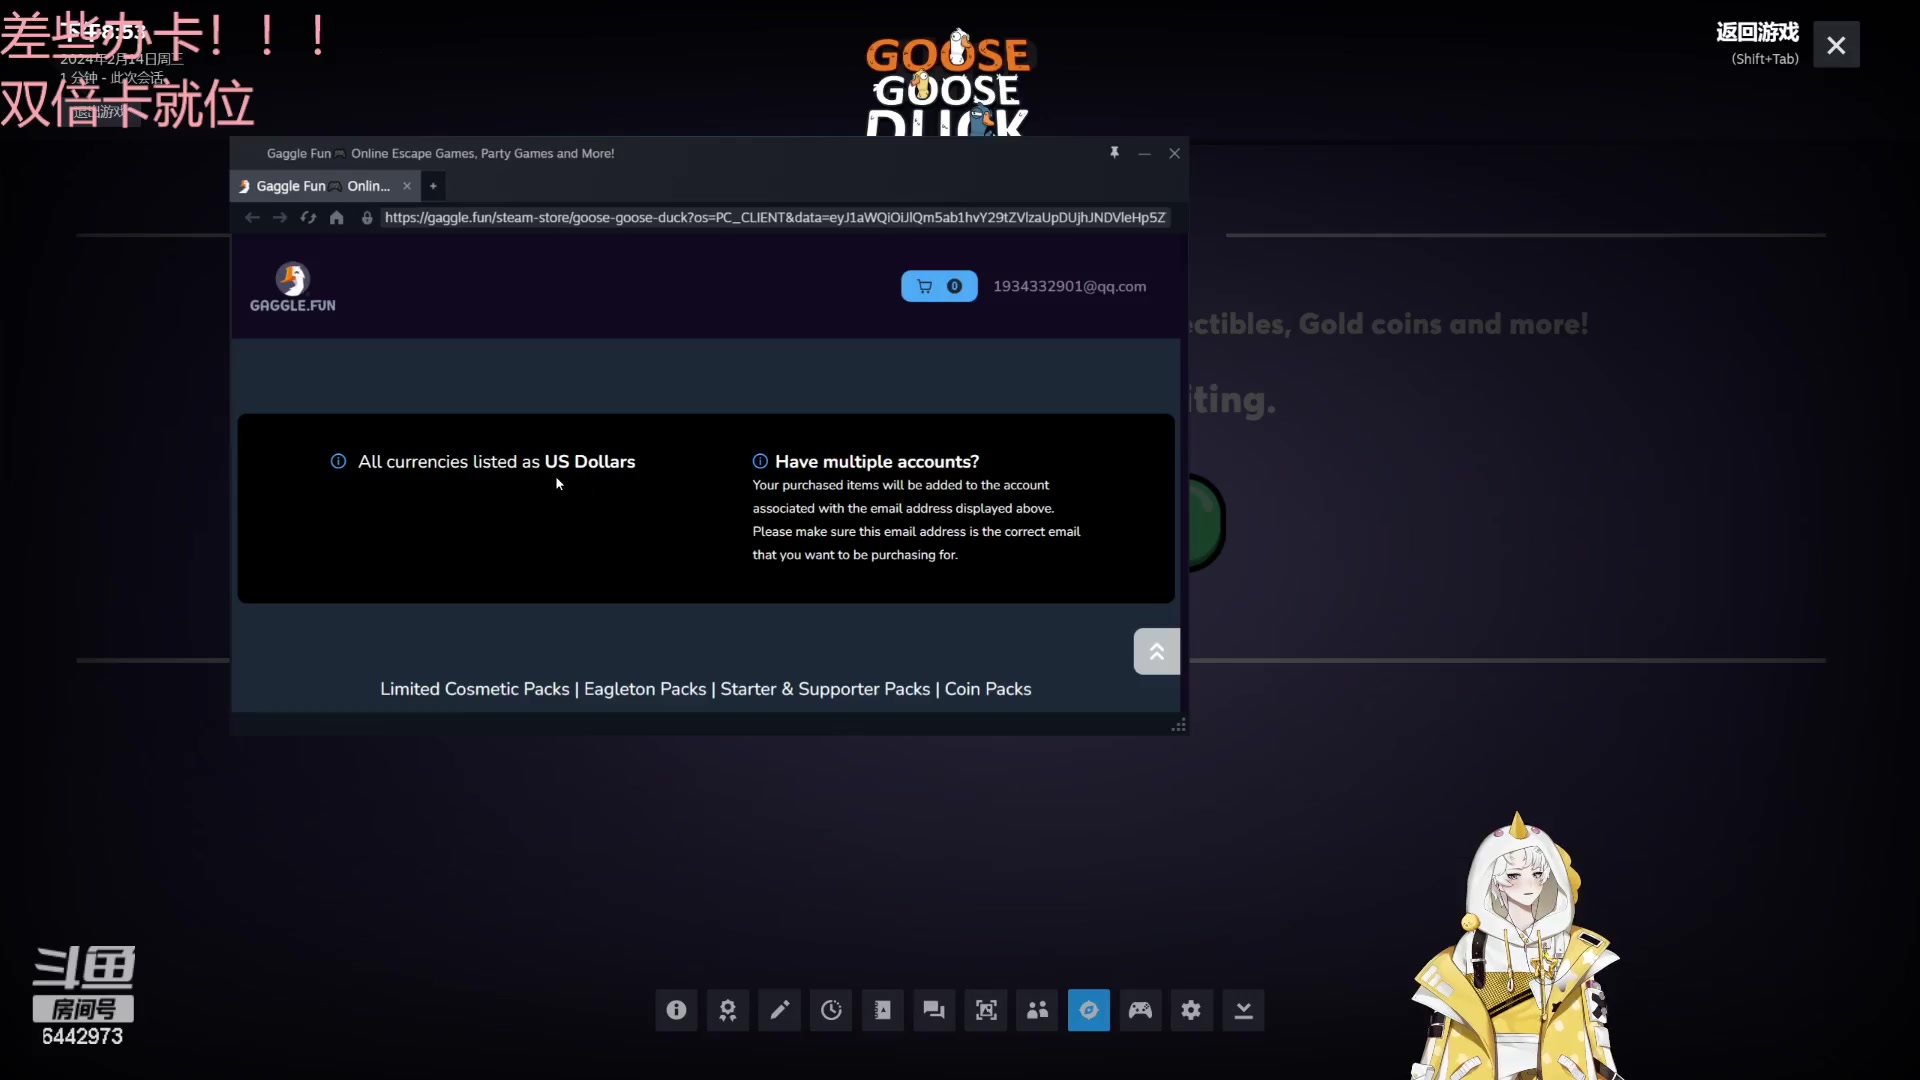This screenshot has height=1080, width=1920.
Task: Open the friends list icon
Action: pos(1037,1010)
